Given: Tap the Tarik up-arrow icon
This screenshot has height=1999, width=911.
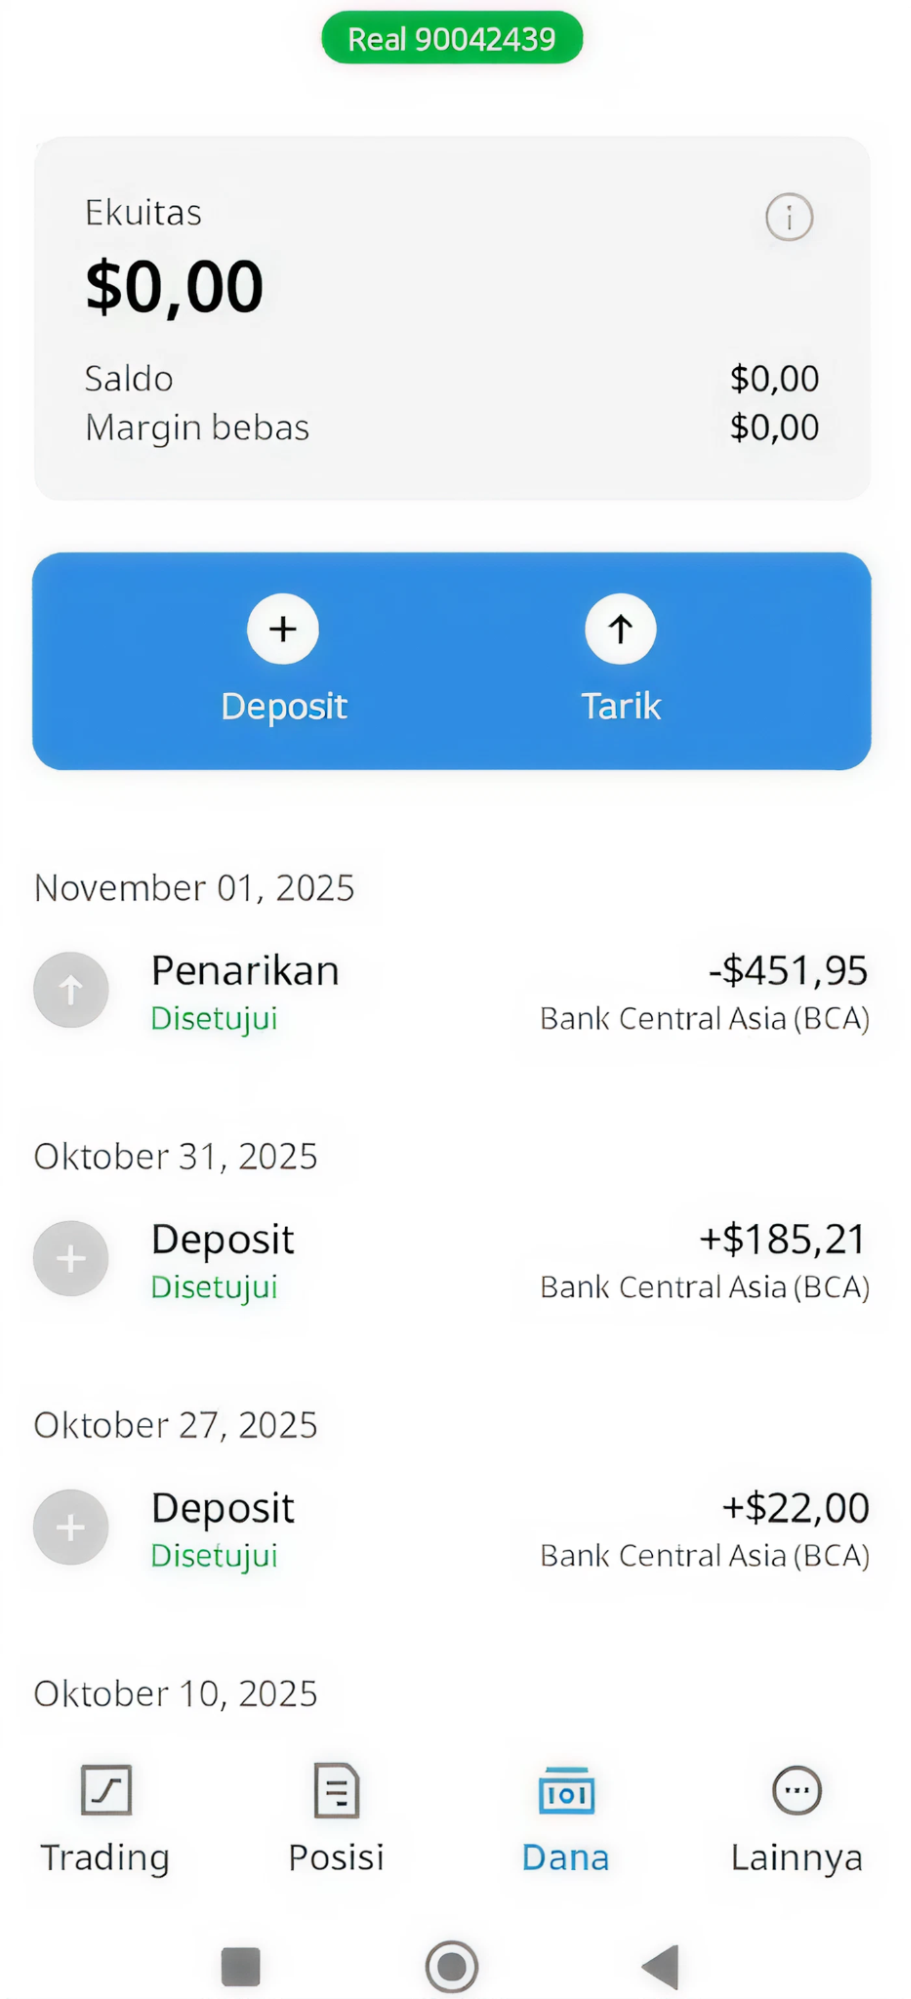Looking at the screenshot, I should 621,629.
